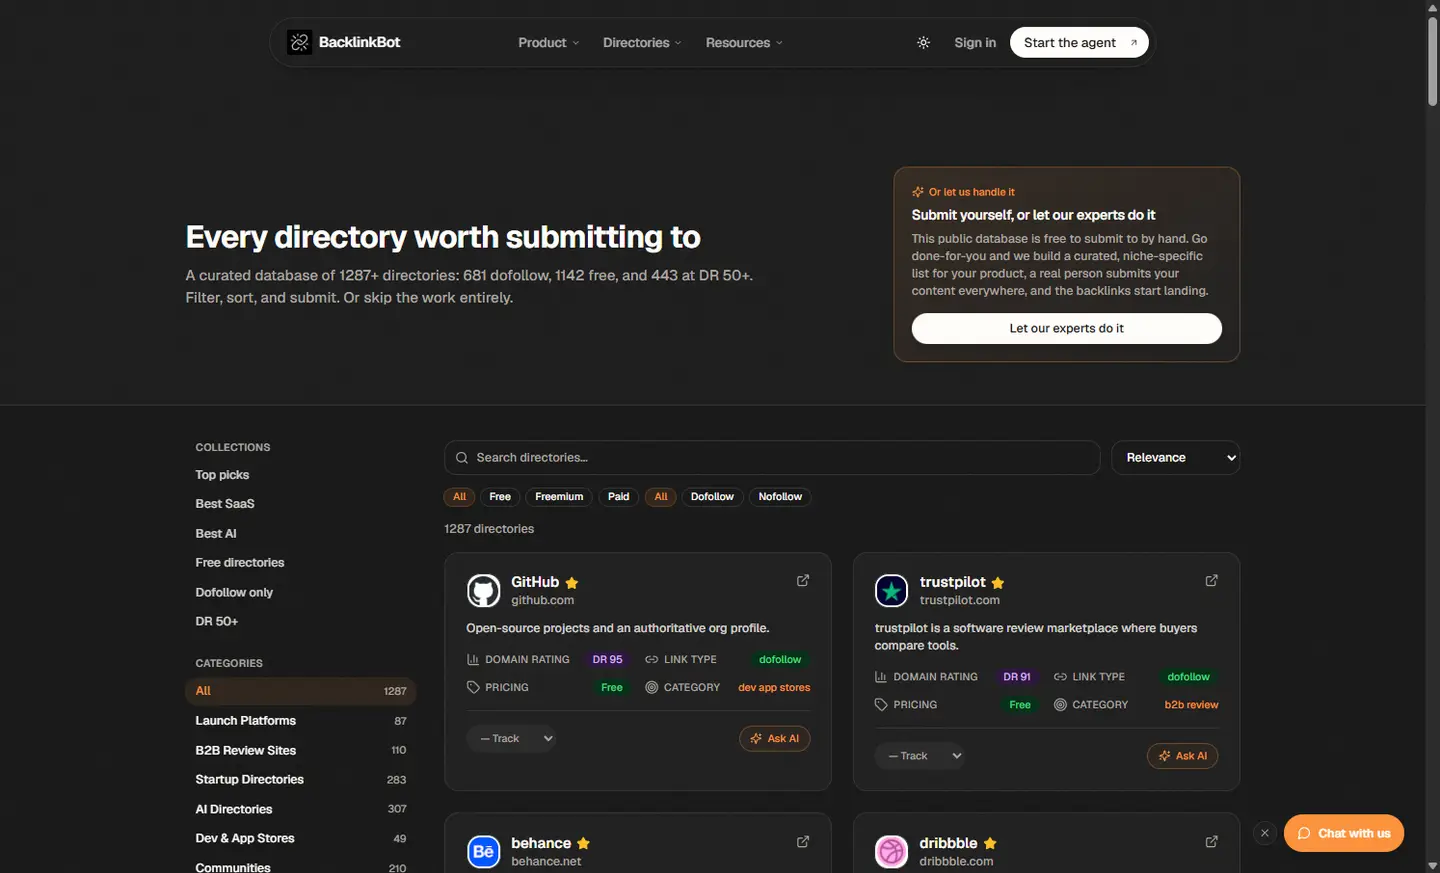
Task: Filter by Dofollow chip
Action: click(712, 497)
